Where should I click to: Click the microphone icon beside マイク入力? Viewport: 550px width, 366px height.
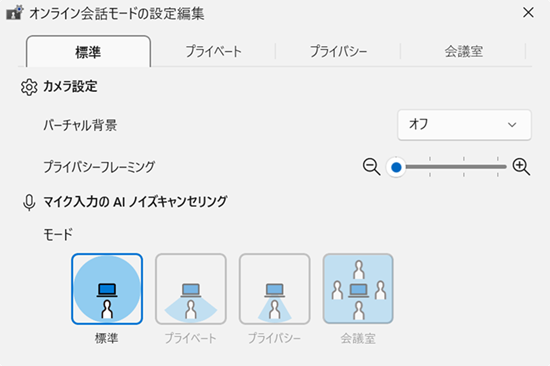pos(29,202)
